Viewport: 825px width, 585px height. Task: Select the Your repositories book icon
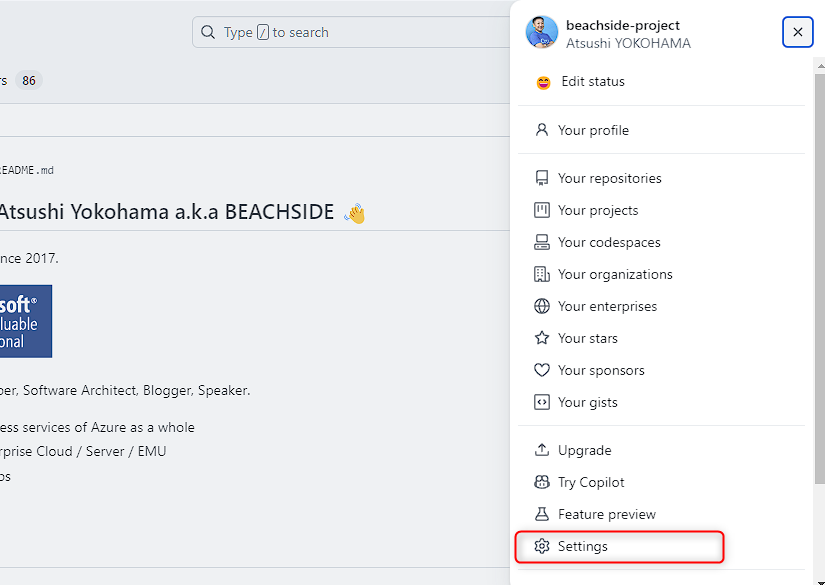pos(541,178)
